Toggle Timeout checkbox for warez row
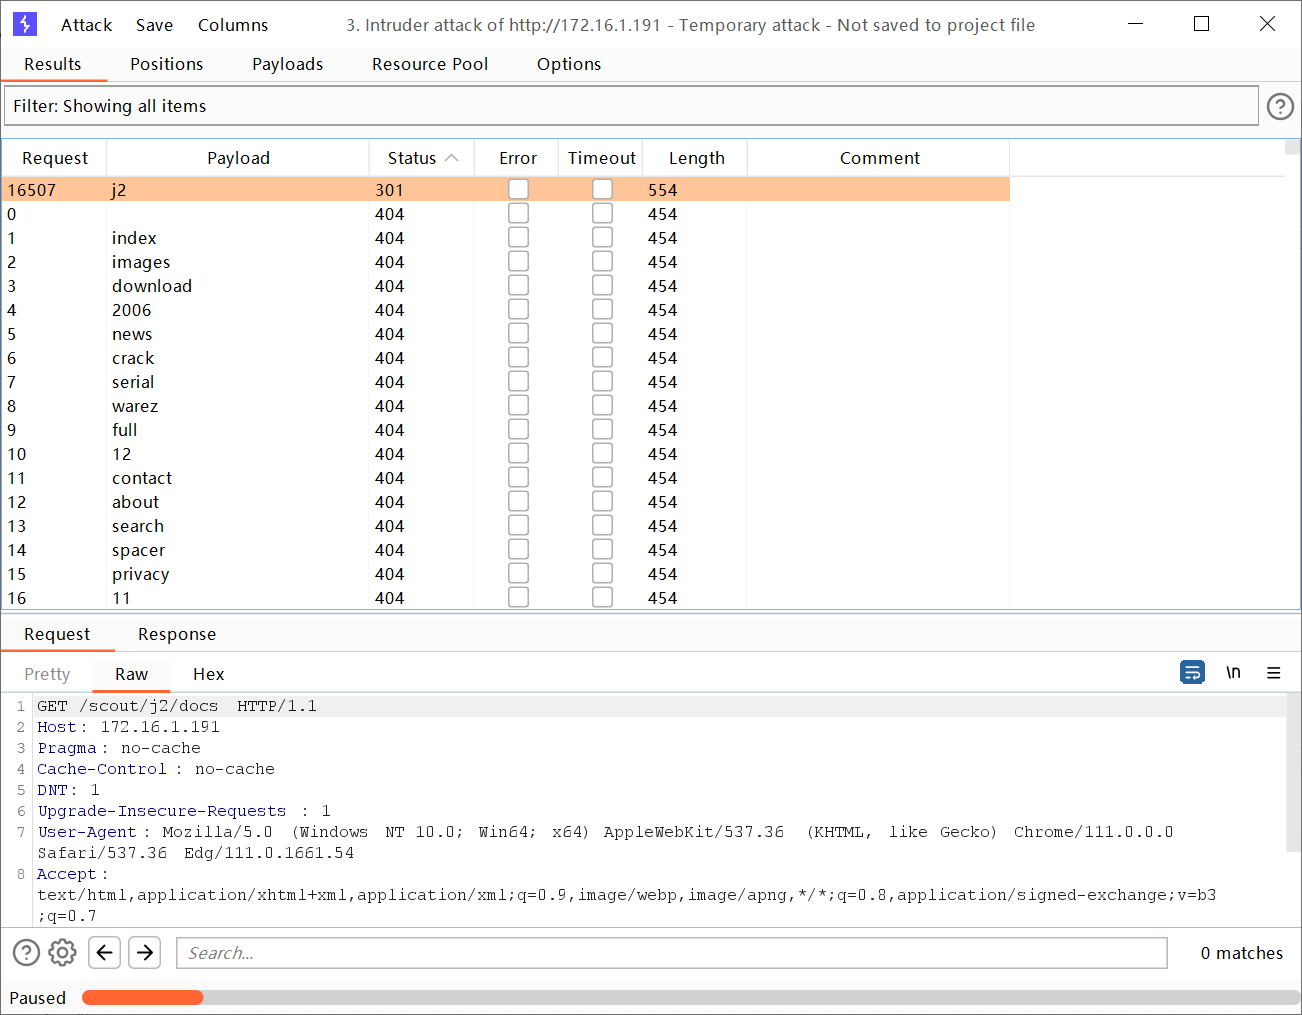The height and width of the screenshot is (1015, 1302). 602,405
